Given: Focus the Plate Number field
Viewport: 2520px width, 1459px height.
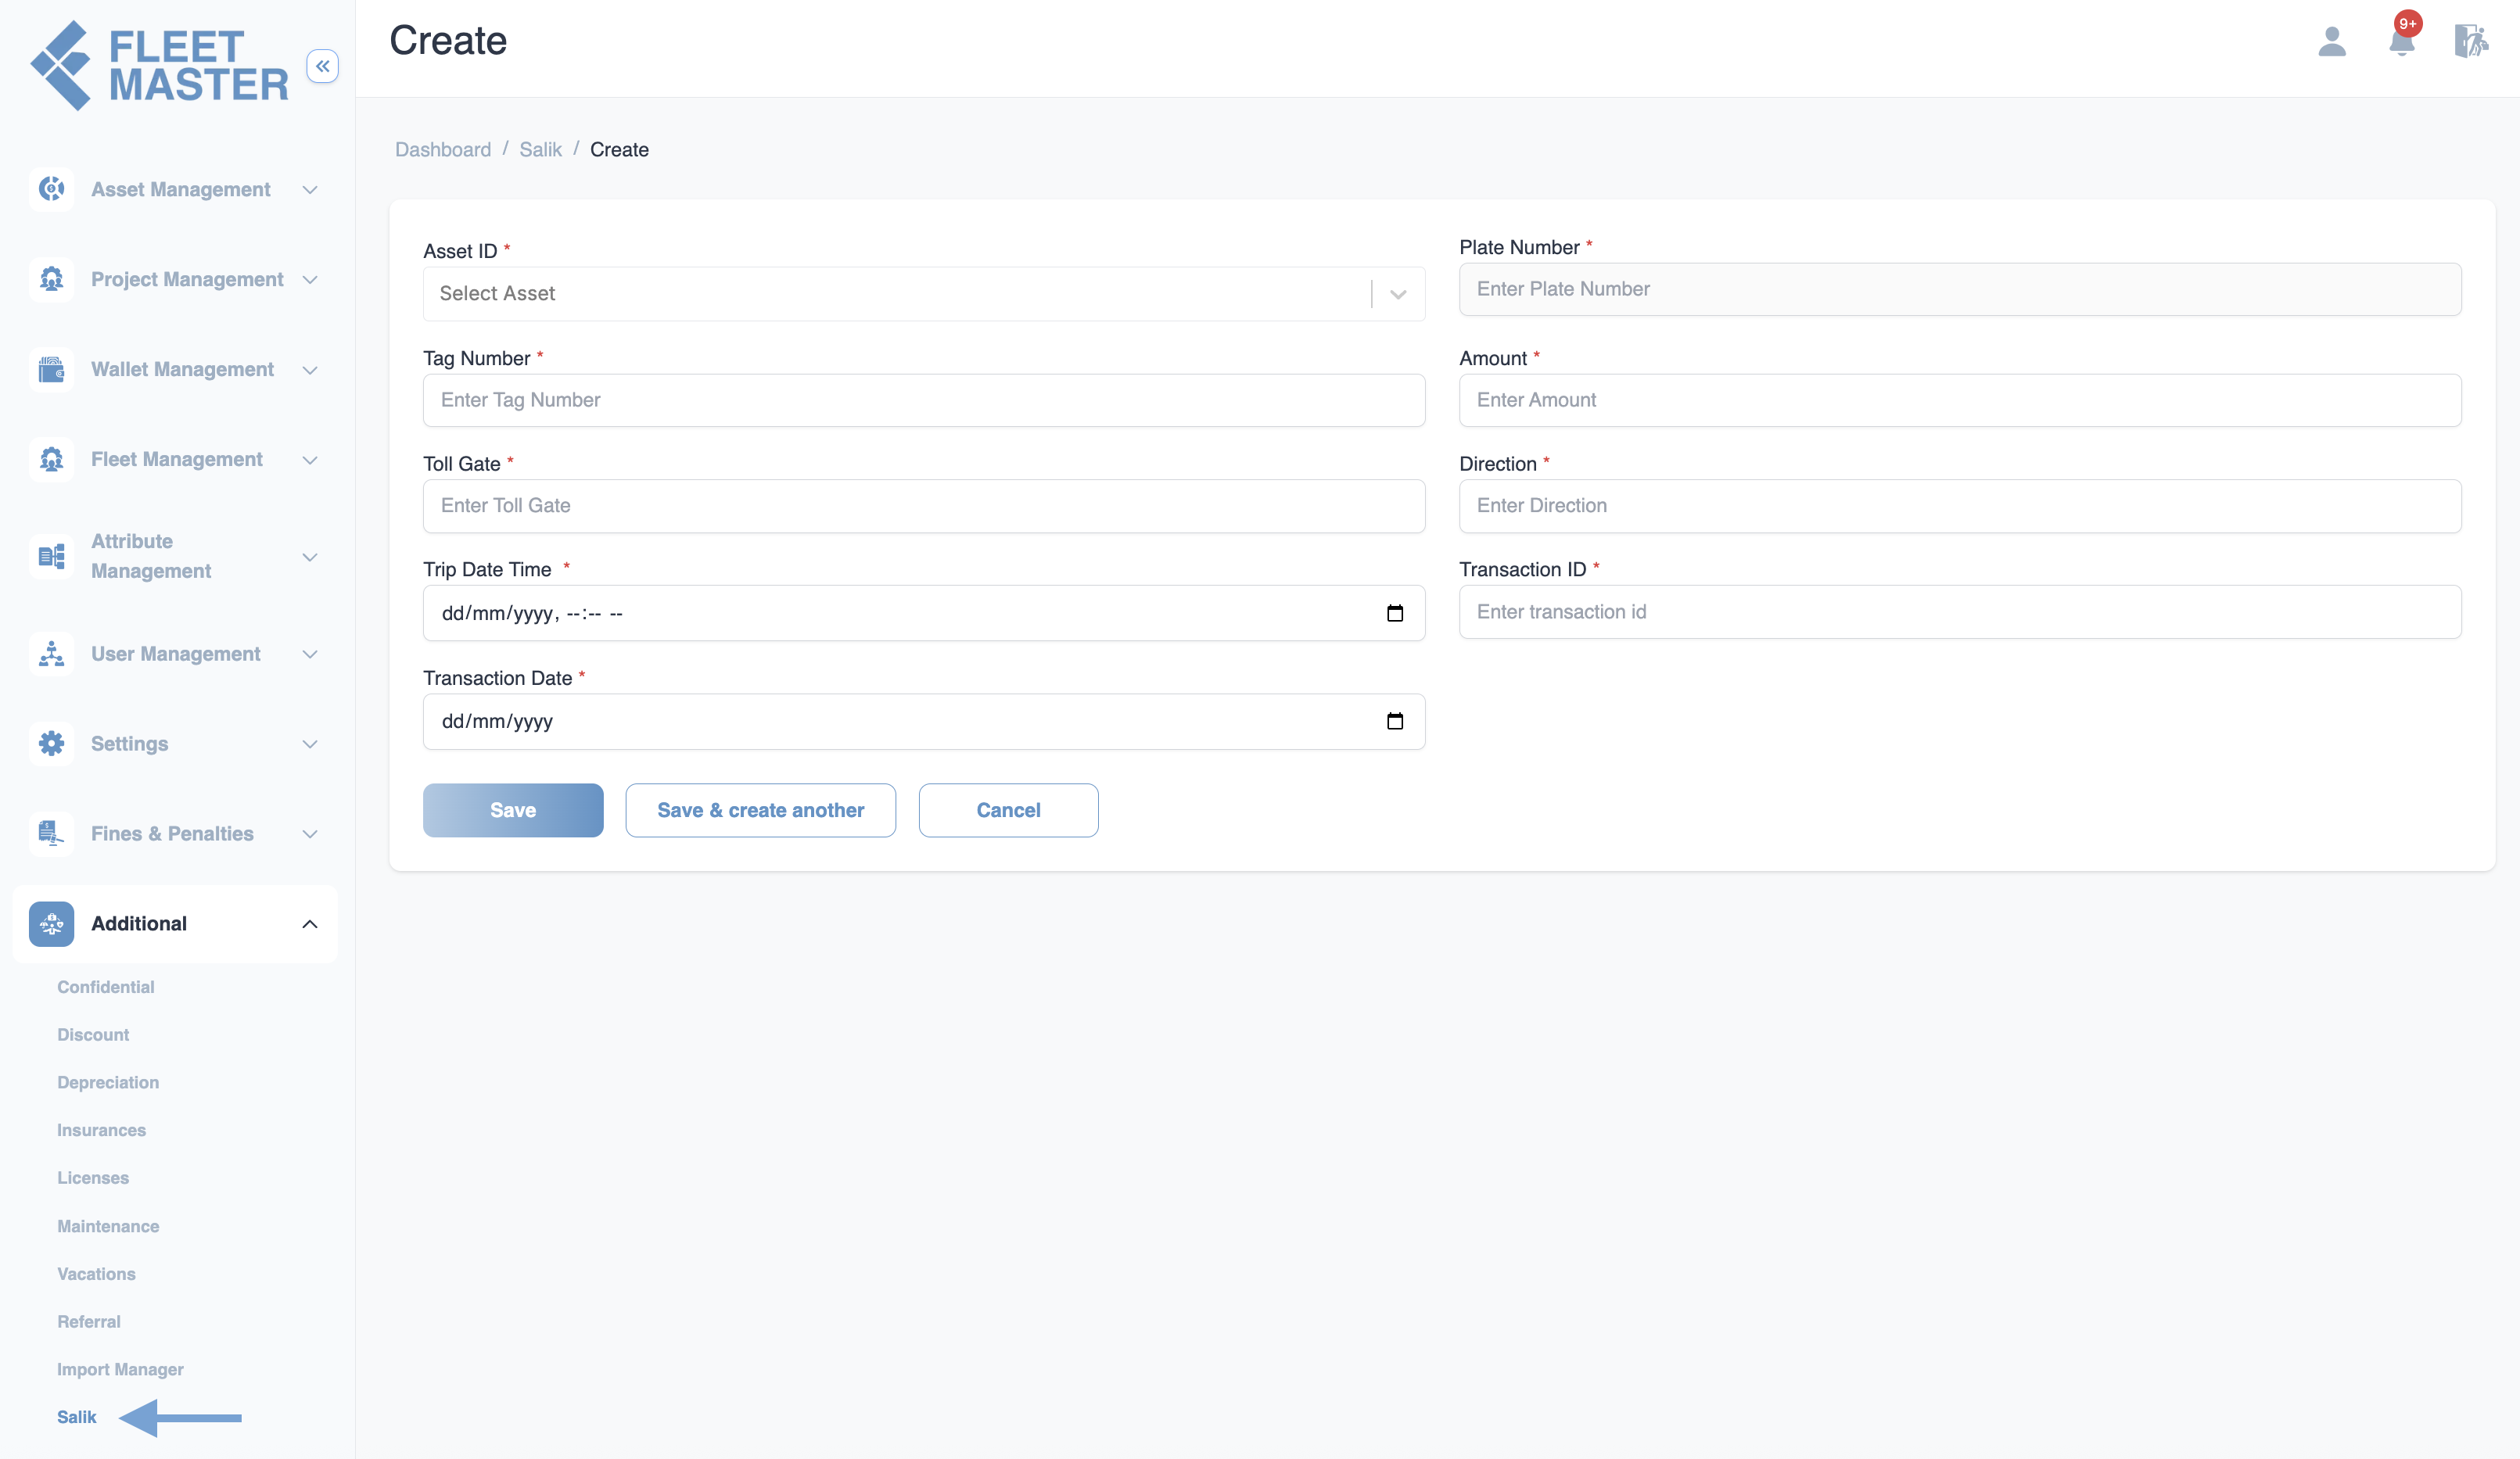Looking at the screenshot, I should click(1960, 289).
